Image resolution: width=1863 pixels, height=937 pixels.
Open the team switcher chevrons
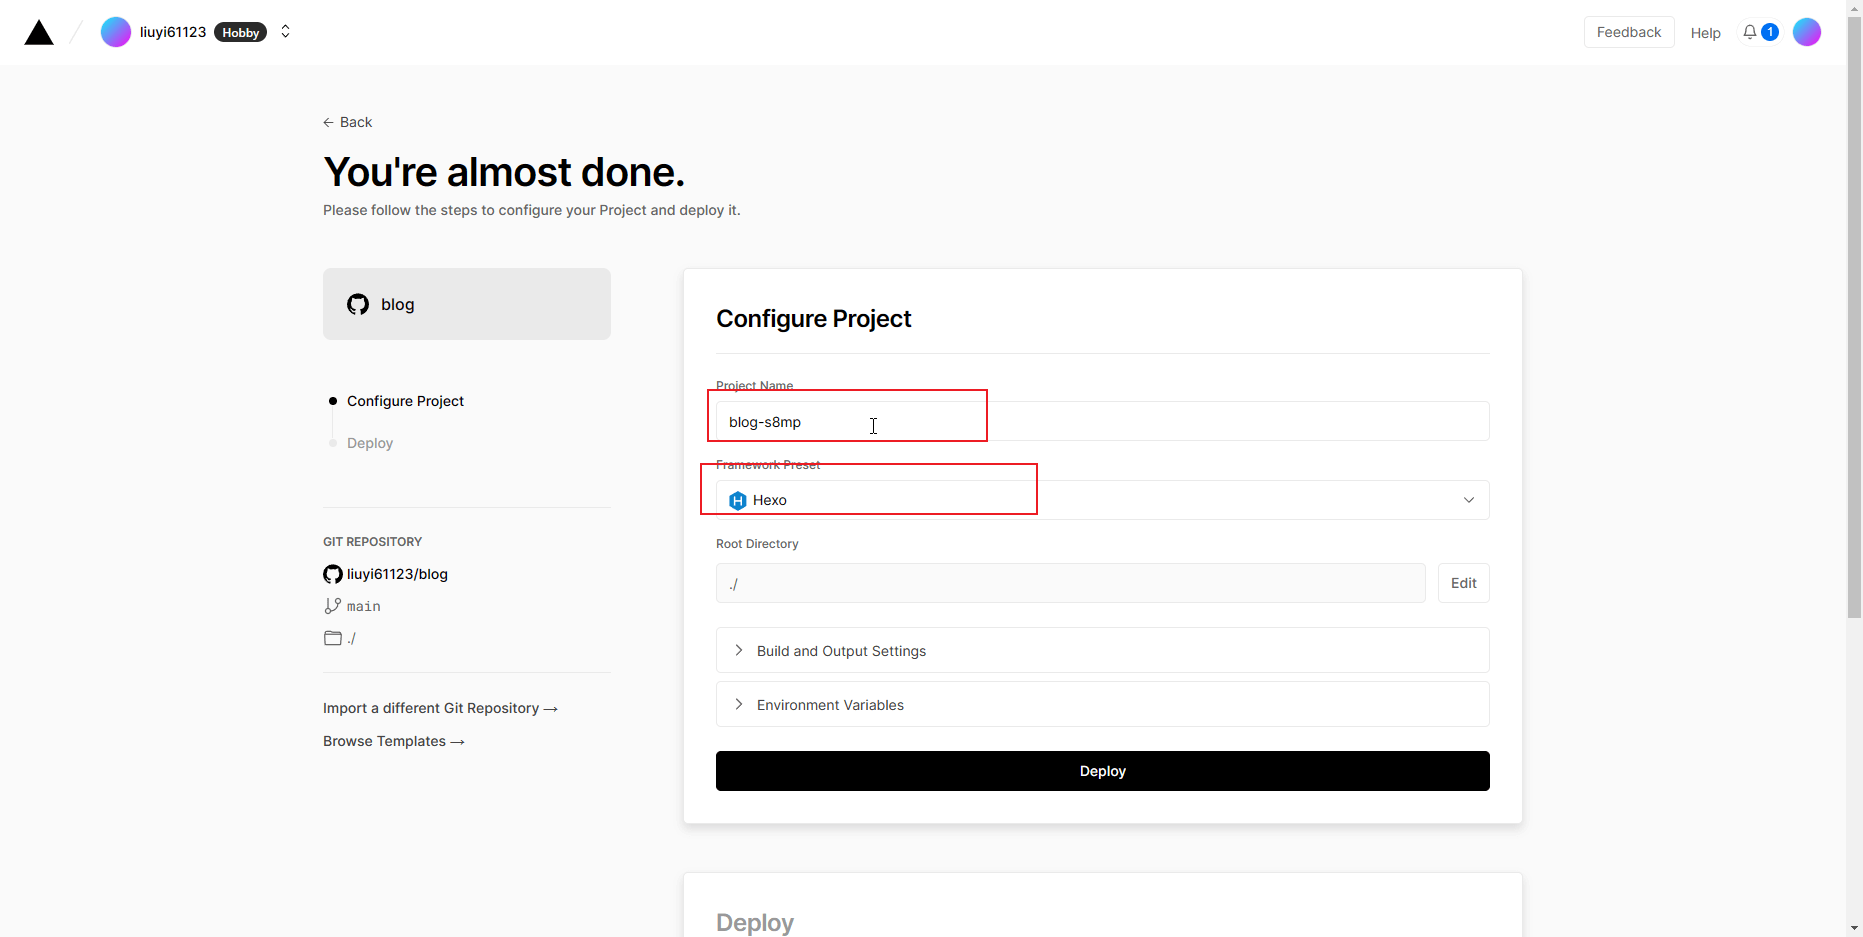pyautogui.click(x=286, y=32)
